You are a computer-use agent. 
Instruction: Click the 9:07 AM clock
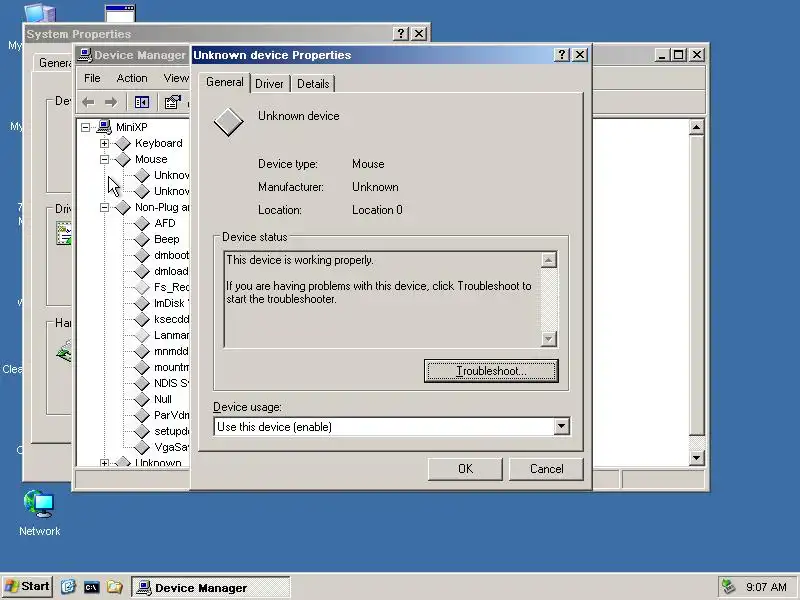click(766, 587)
